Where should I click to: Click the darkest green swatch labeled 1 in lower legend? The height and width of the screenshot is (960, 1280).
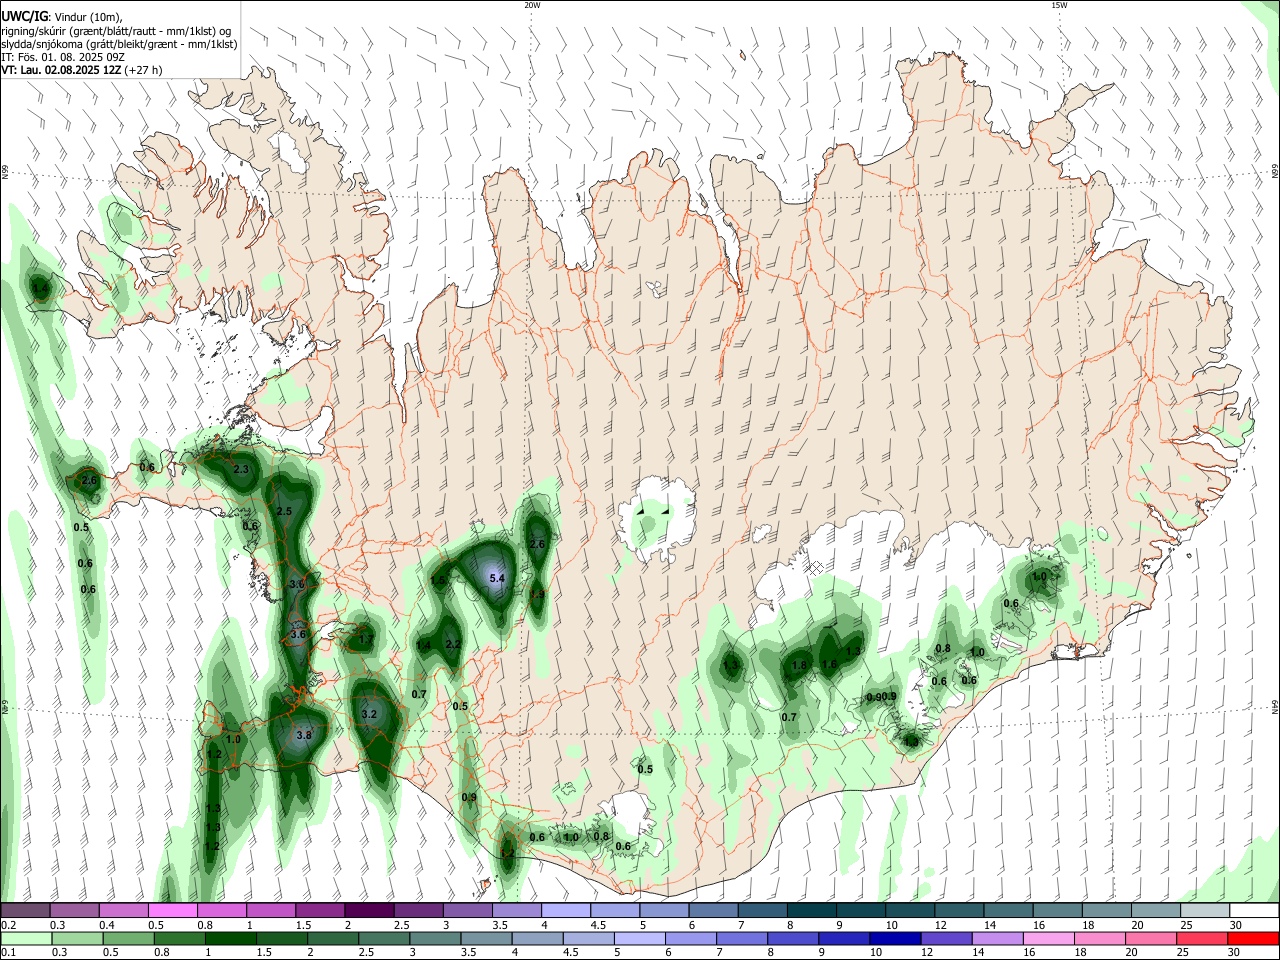point(231,939)
